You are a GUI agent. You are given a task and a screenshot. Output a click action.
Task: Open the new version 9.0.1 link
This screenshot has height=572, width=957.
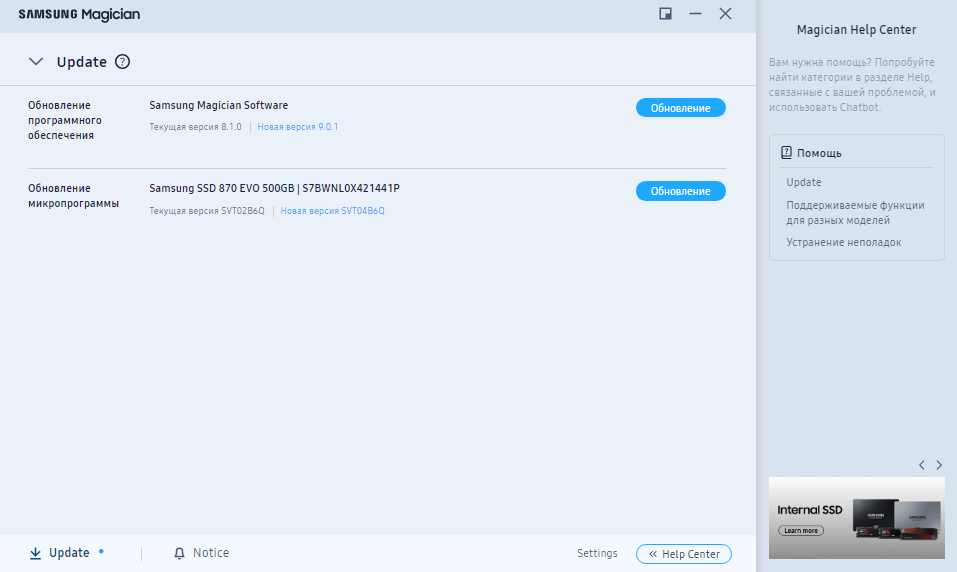pos(298,127)
